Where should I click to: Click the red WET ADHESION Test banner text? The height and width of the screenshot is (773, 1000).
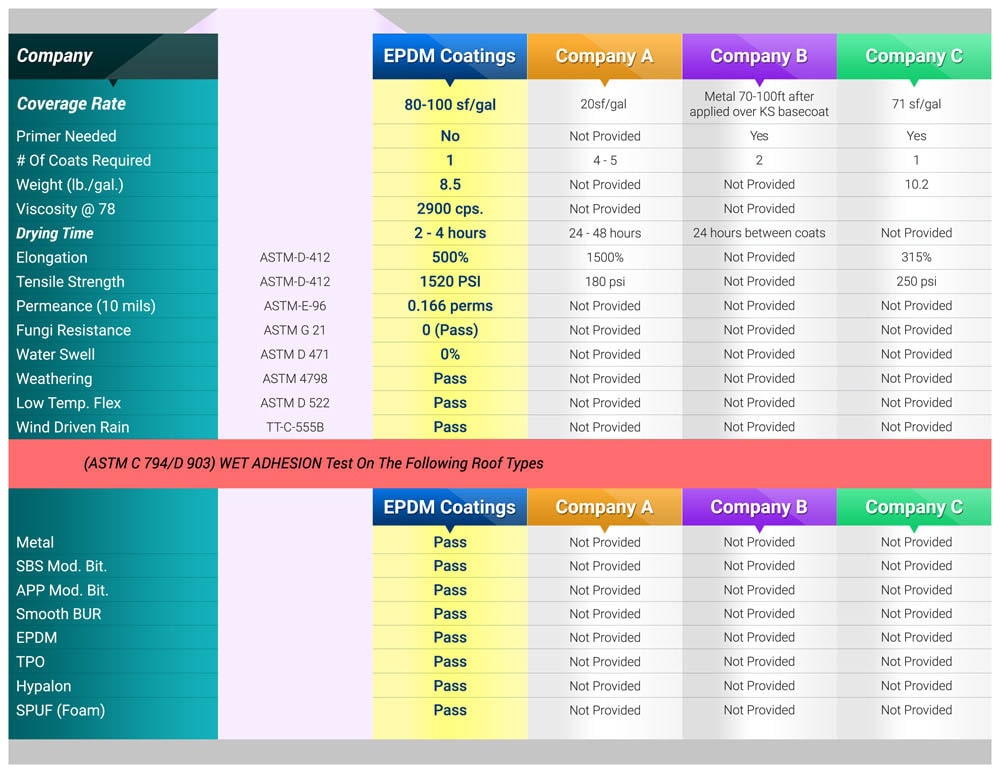313,464
